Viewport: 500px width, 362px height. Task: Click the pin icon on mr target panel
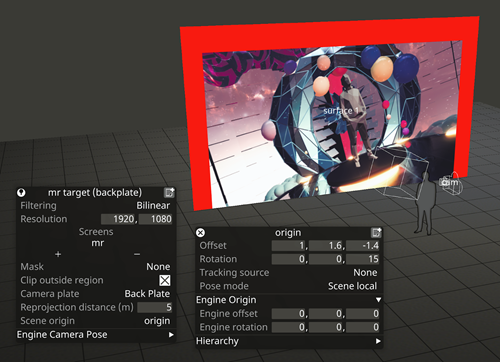click(x=21, y=192)
